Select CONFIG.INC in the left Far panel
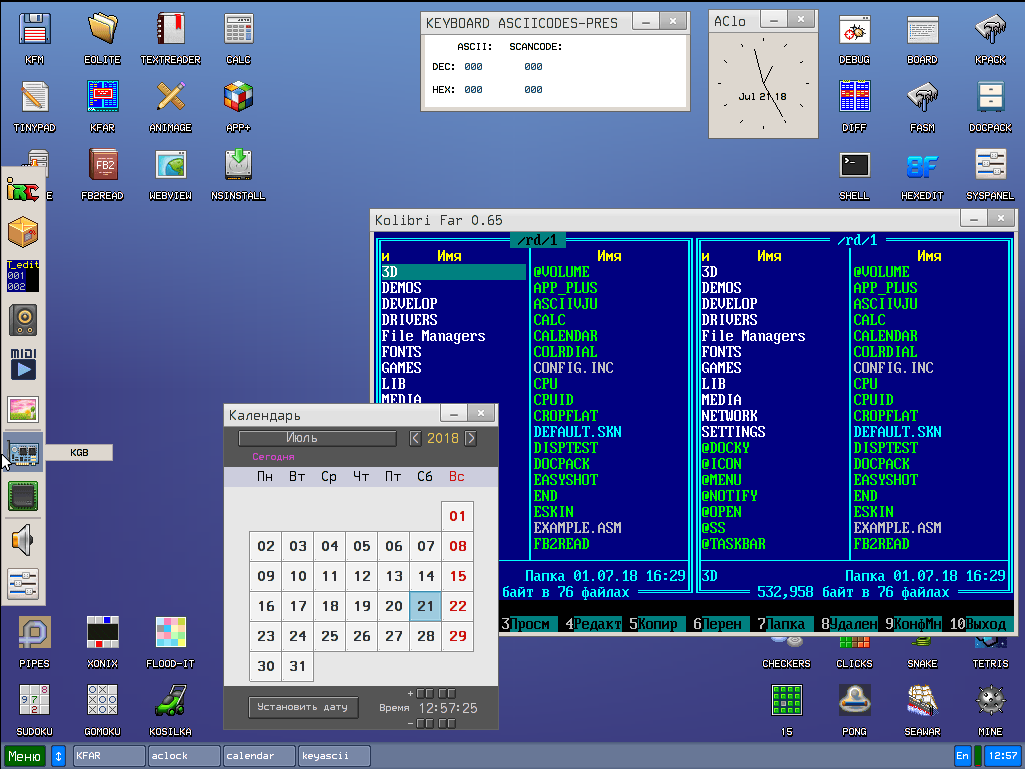Image resolution: width=1025 pixels, height=769 pixels. click(573, 368)
